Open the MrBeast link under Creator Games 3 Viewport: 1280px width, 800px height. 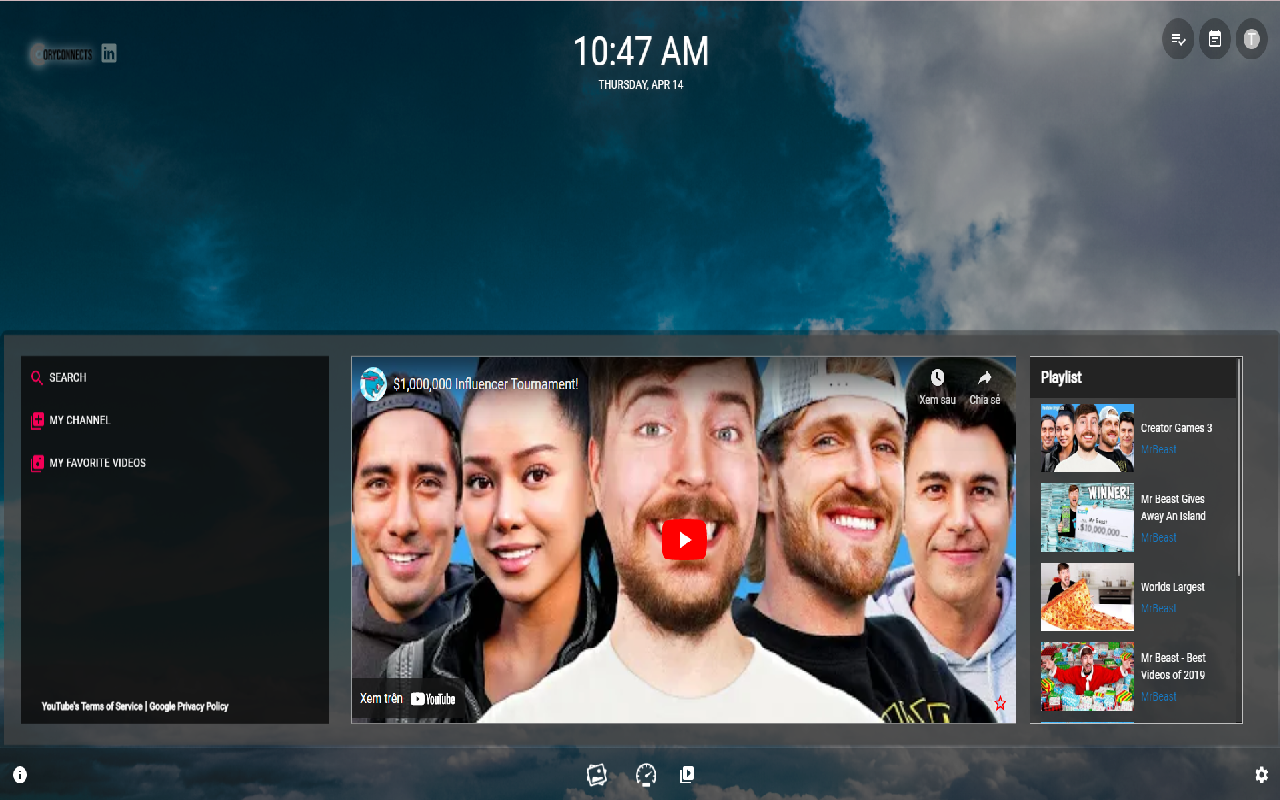click(1159, 450)
